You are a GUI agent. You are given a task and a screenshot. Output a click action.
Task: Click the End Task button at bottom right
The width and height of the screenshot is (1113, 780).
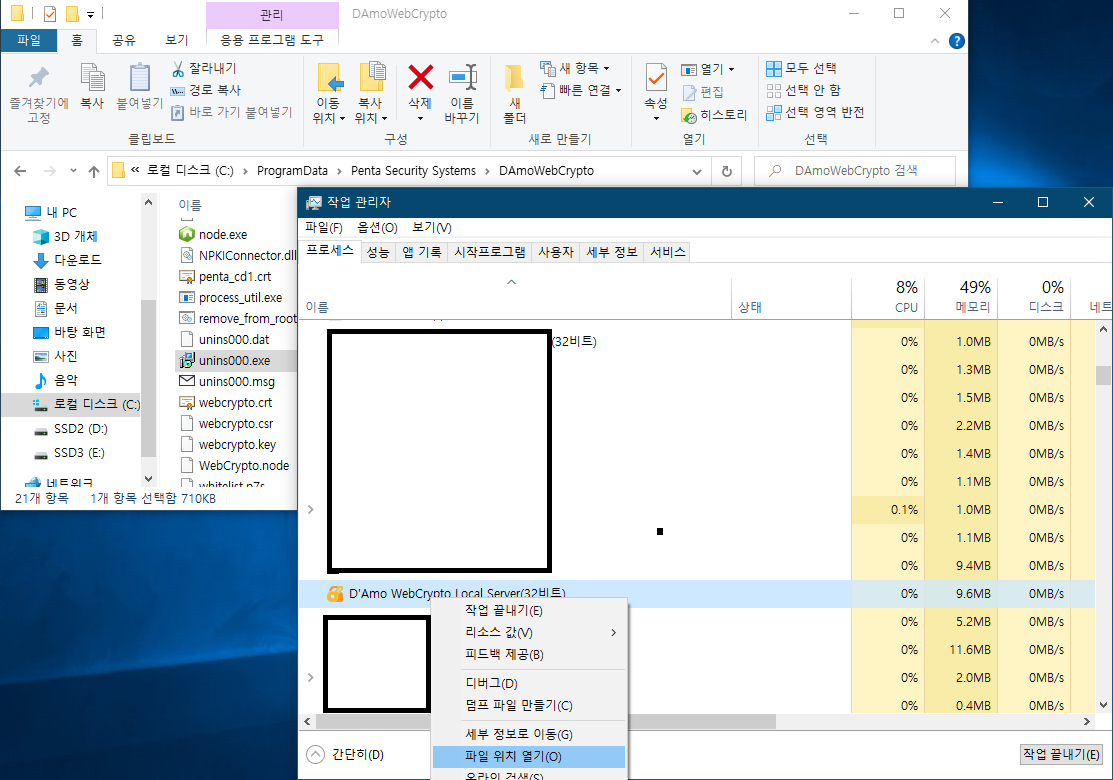(x=1061, y=754)
